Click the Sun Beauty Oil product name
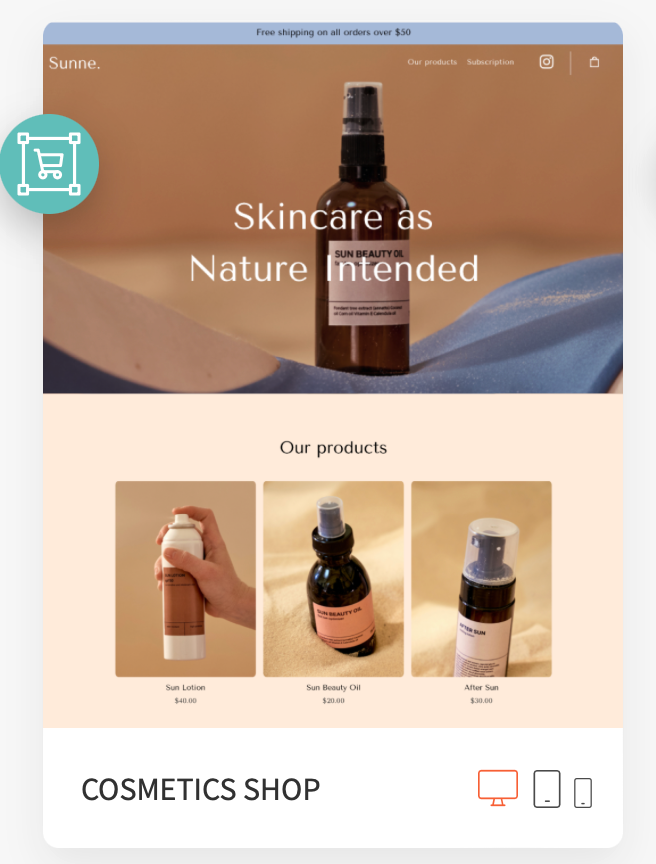The width and height of the screenshot is (656, 864). [333, 687]
